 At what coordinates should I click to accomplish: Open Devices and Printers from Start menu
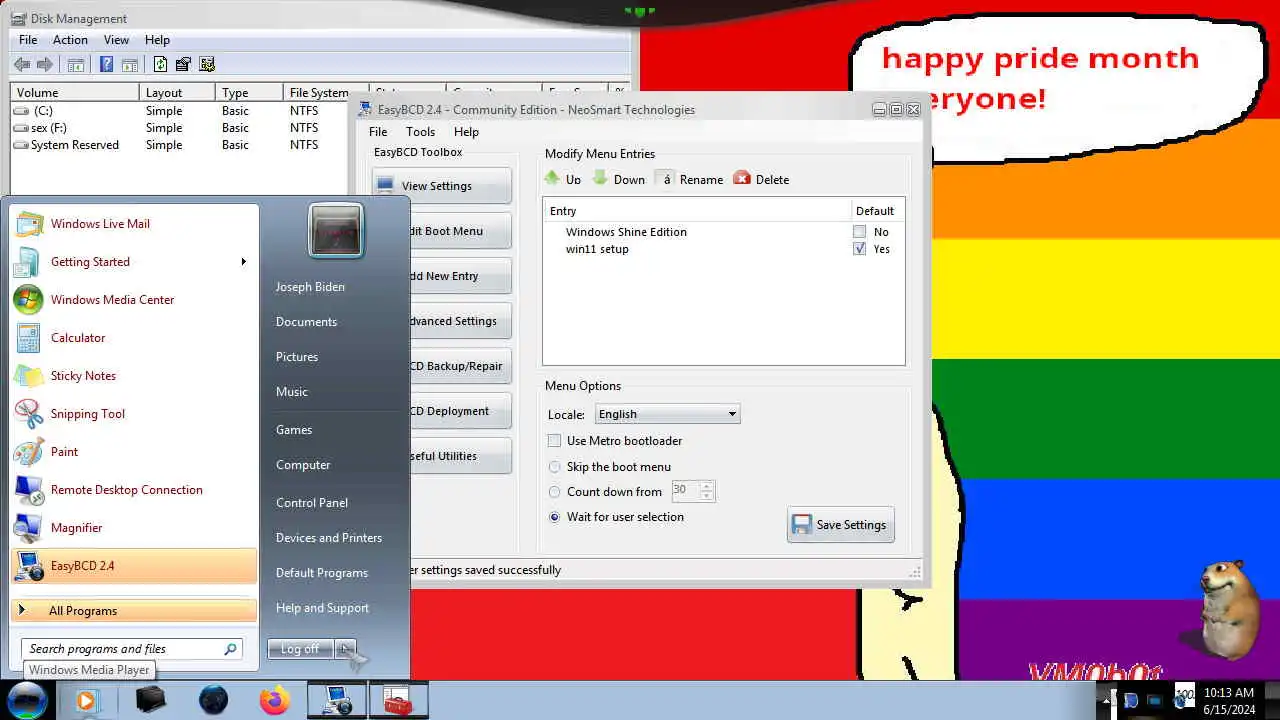[329, 538]
